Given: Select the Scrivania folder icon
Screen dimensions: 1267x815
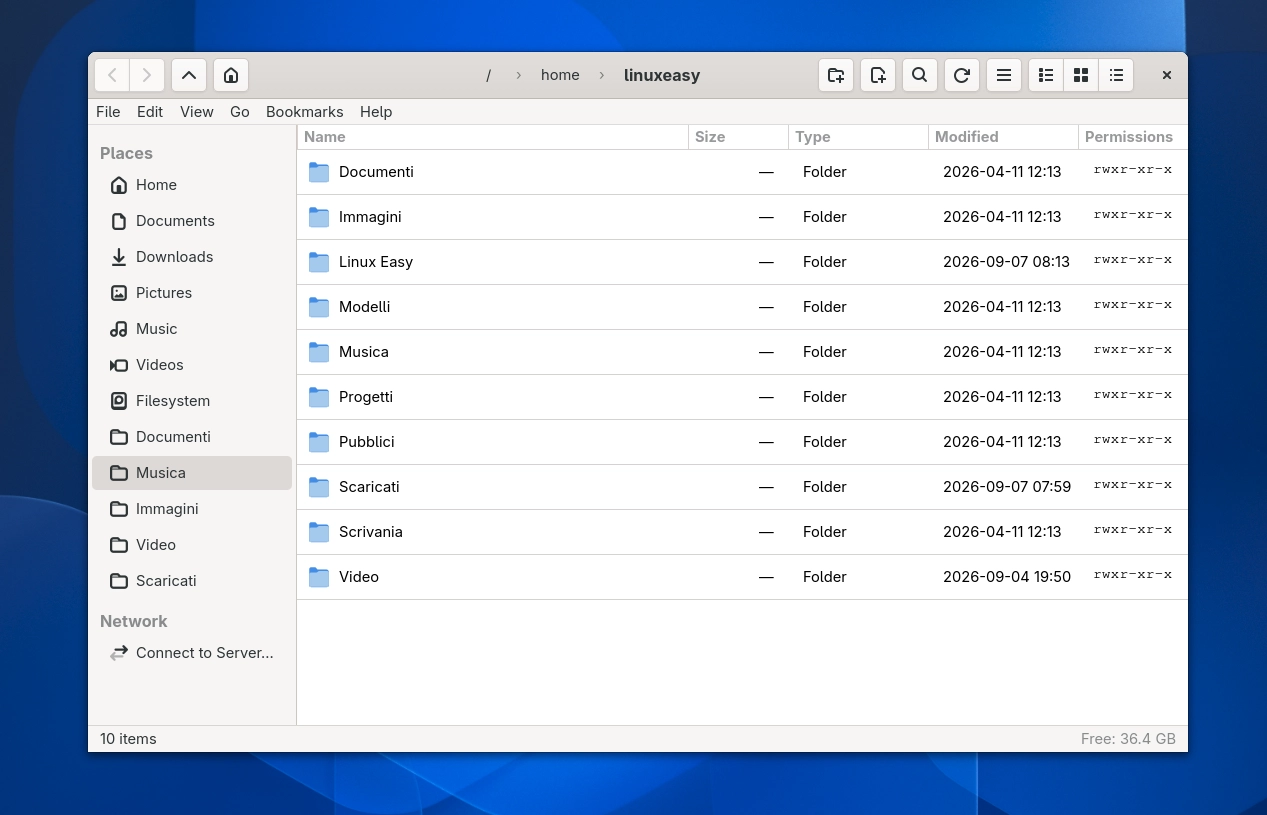Looking at the screenshot, I should click(x=319, y=532).
